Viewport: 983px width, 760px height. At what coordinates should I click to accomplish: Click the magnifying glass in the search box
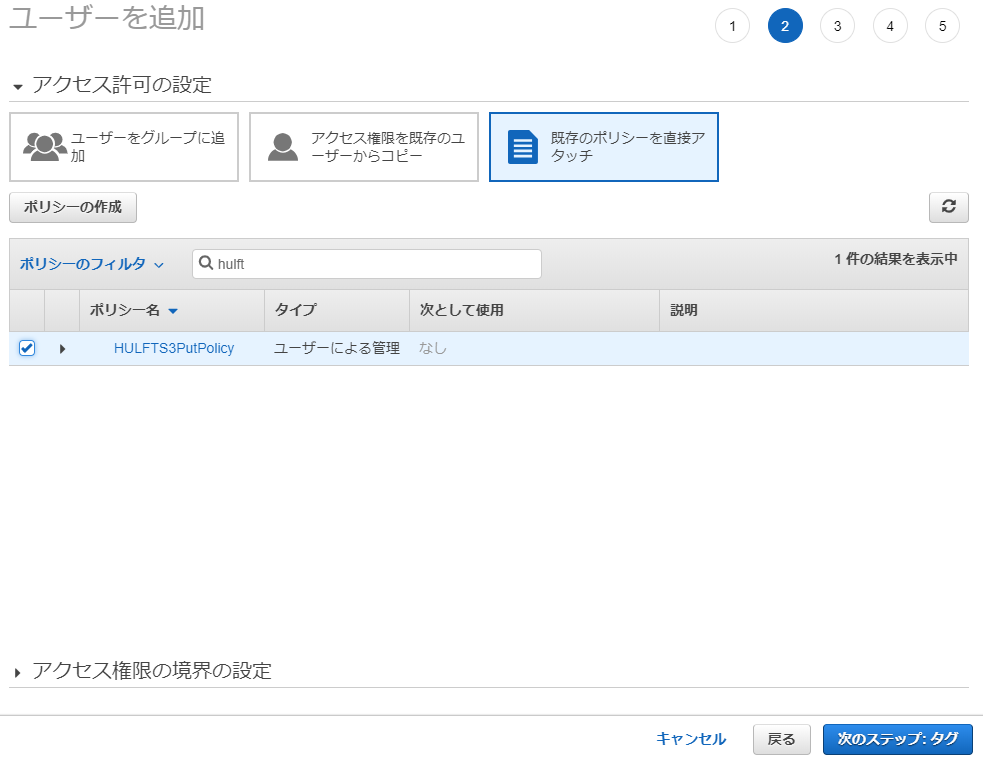(207, 263)
